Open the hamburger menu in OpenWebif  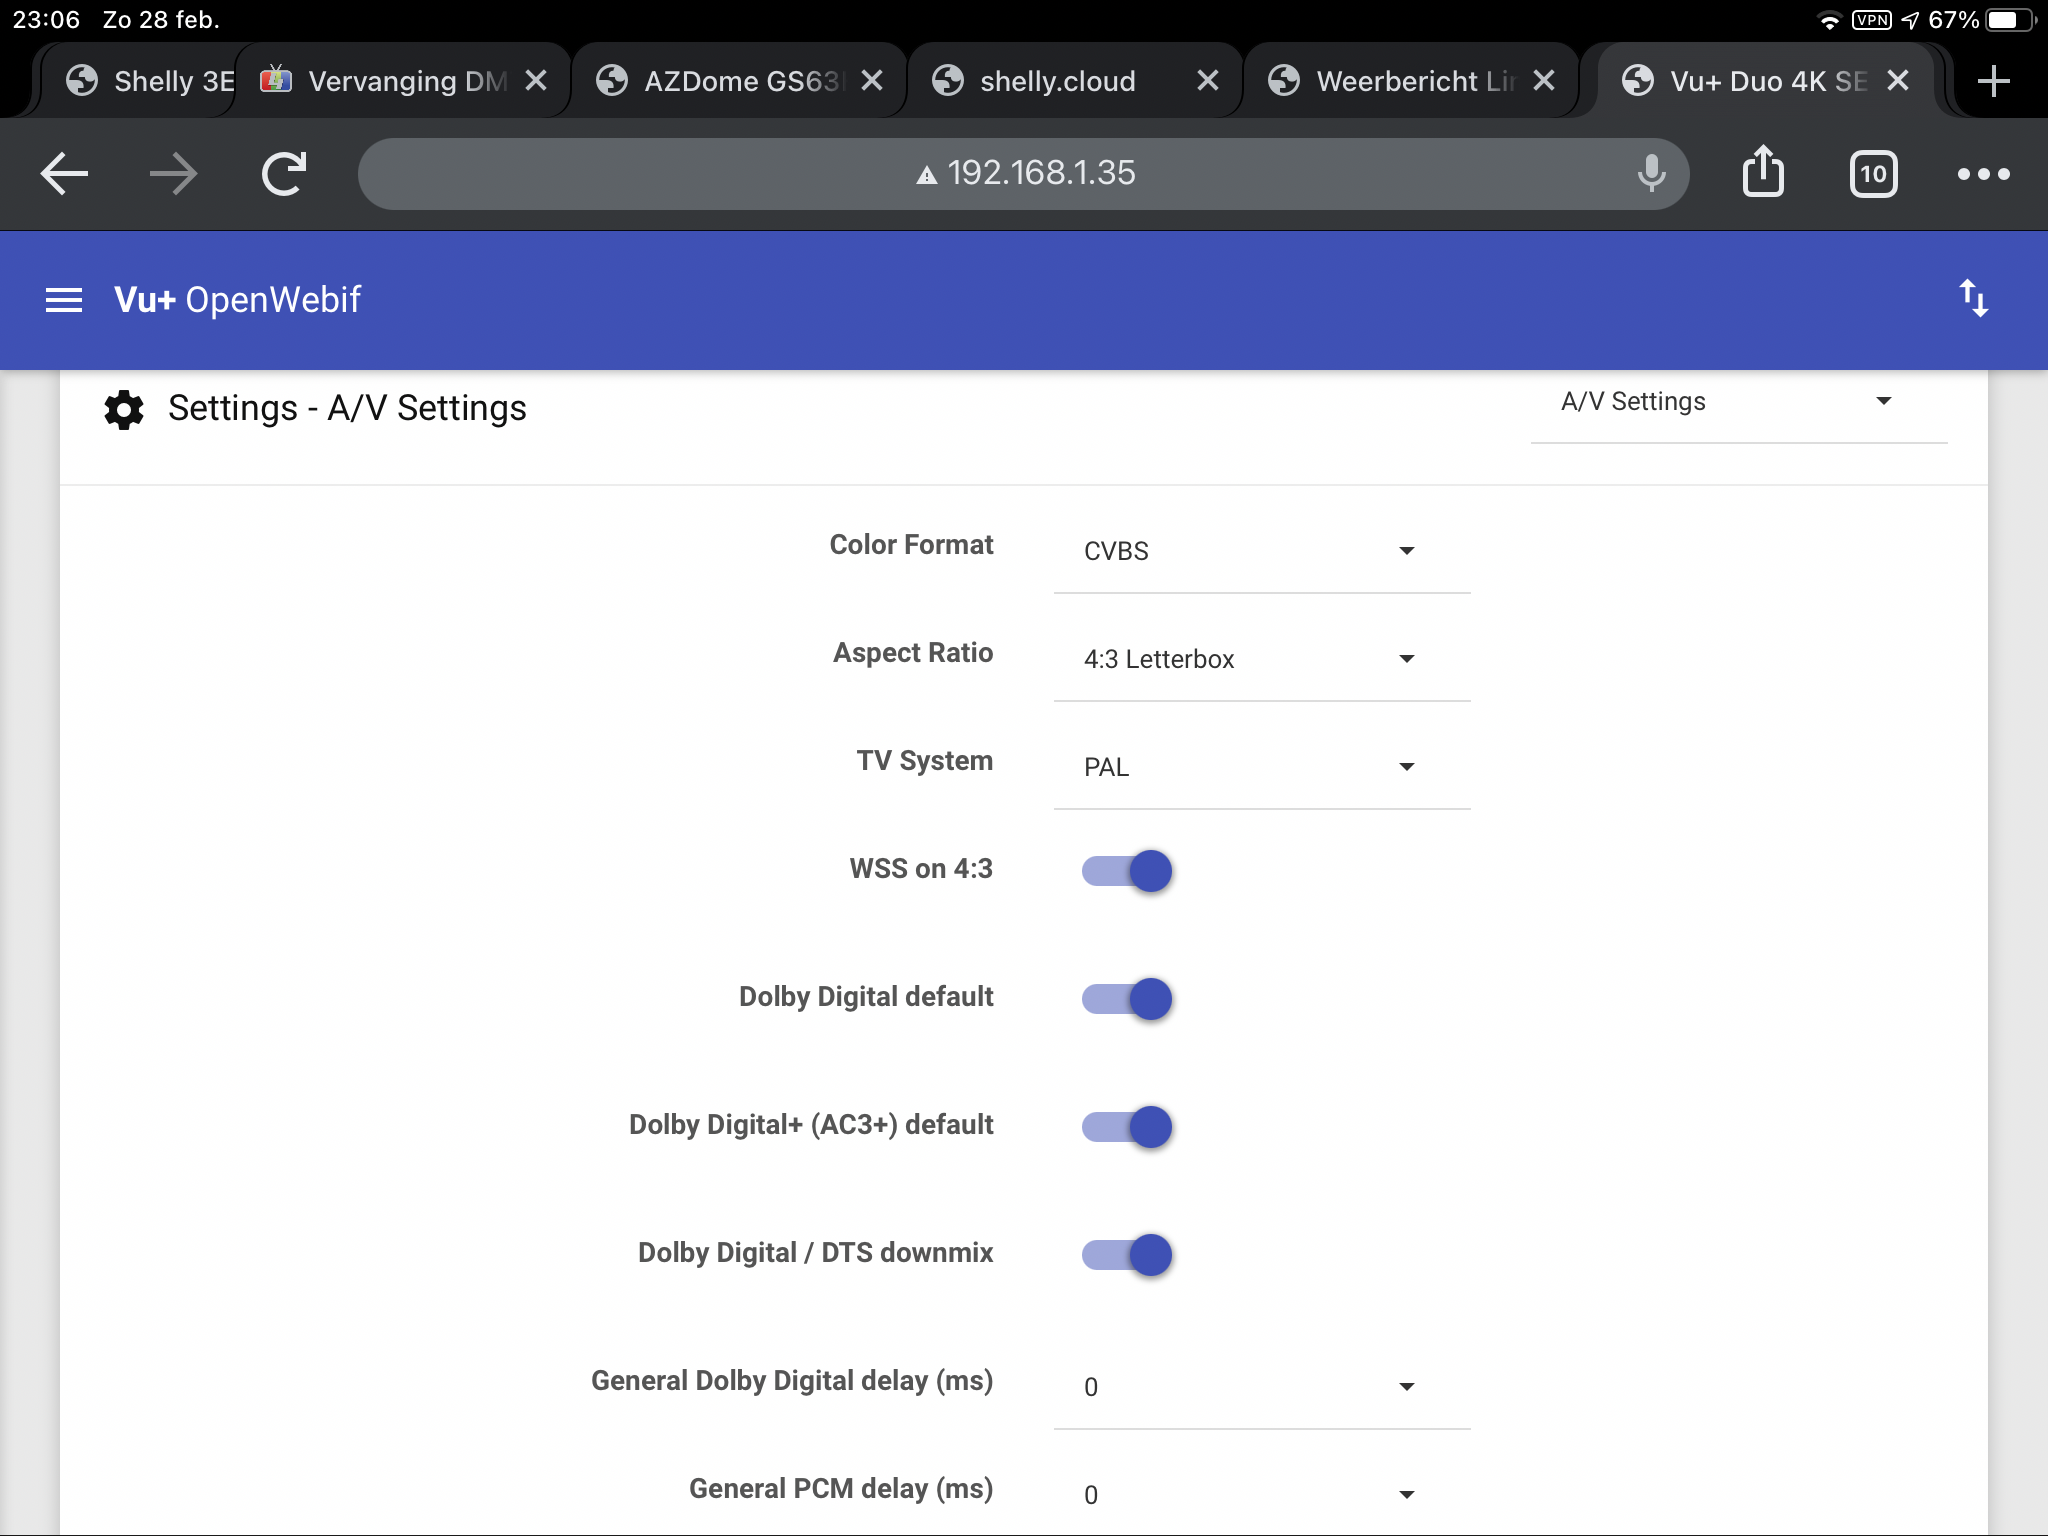64,300
